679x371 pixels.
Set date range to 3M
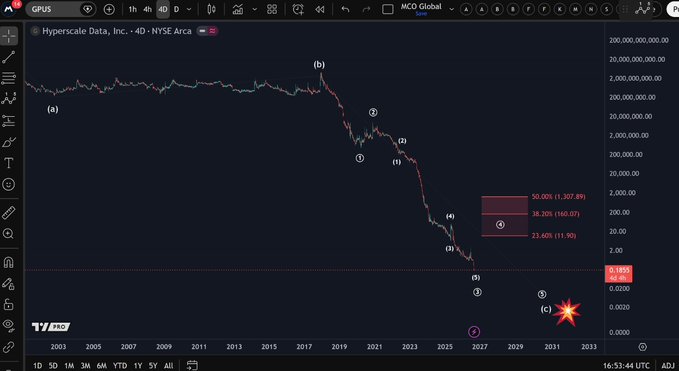pos(85,366)
